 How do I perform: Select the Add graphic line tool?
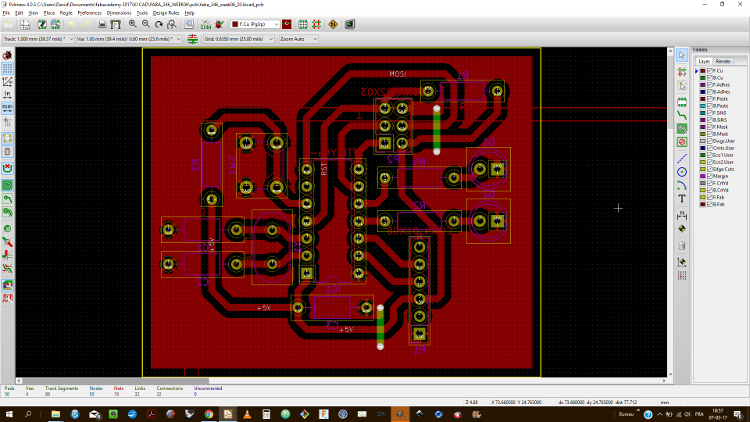coord(682,158)
